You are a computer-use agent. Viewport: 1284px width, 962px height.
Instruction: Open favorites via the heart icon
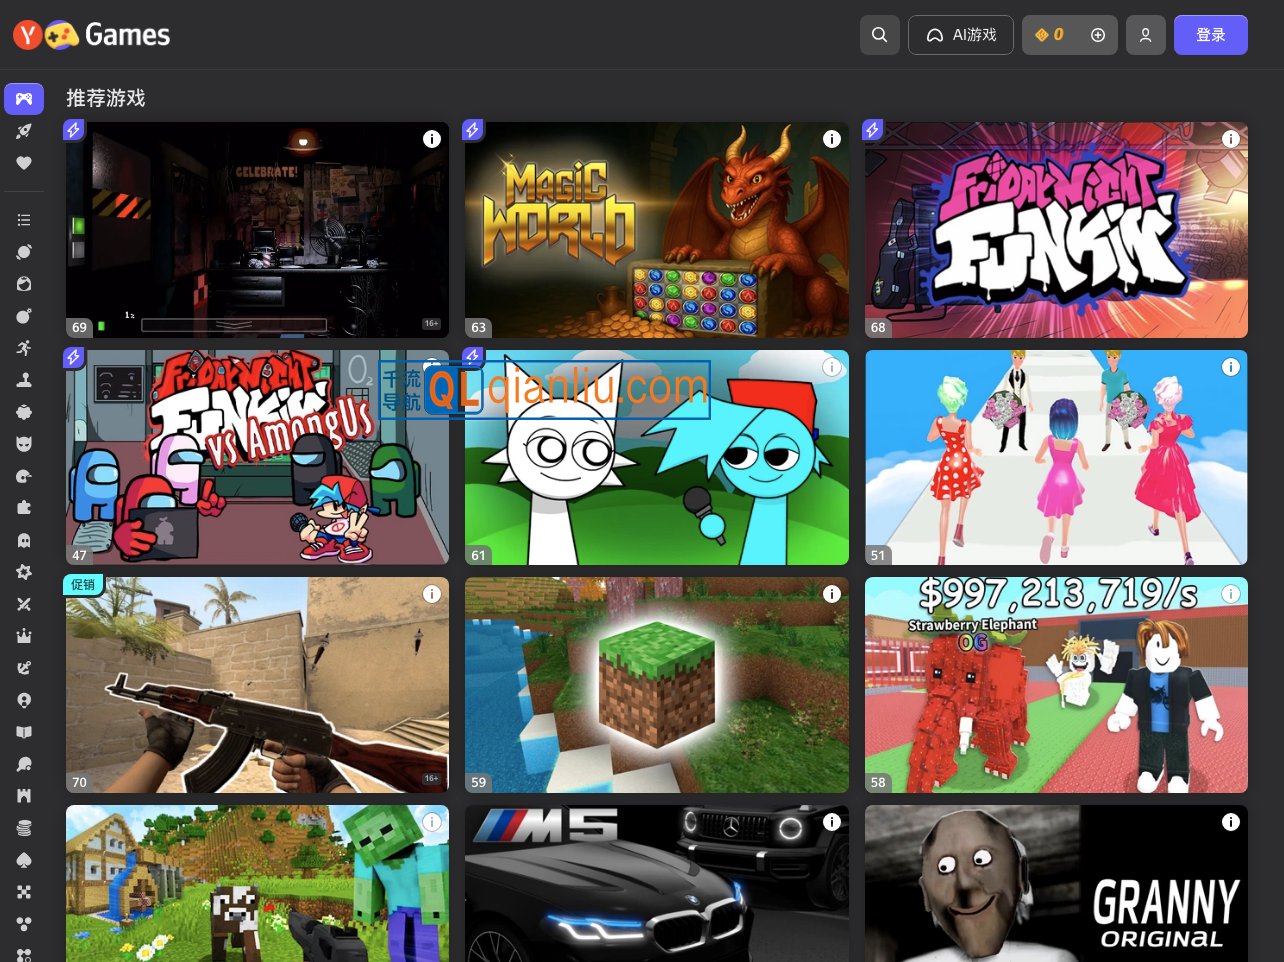[x=24, y=163]
